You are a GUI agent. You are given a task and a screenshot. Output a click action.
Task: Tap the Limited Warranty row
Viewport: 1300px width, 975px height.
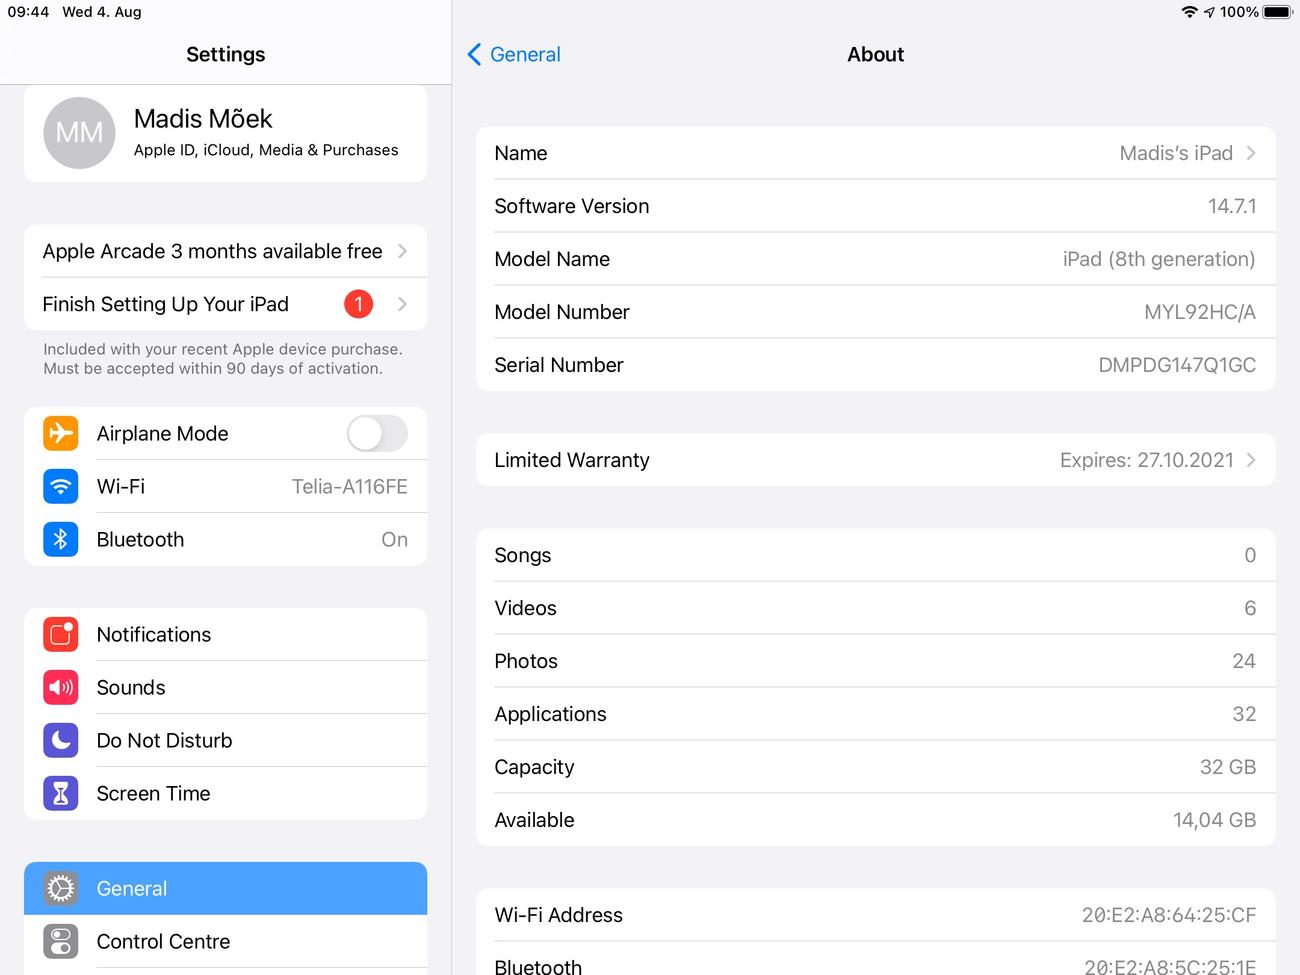875,460
